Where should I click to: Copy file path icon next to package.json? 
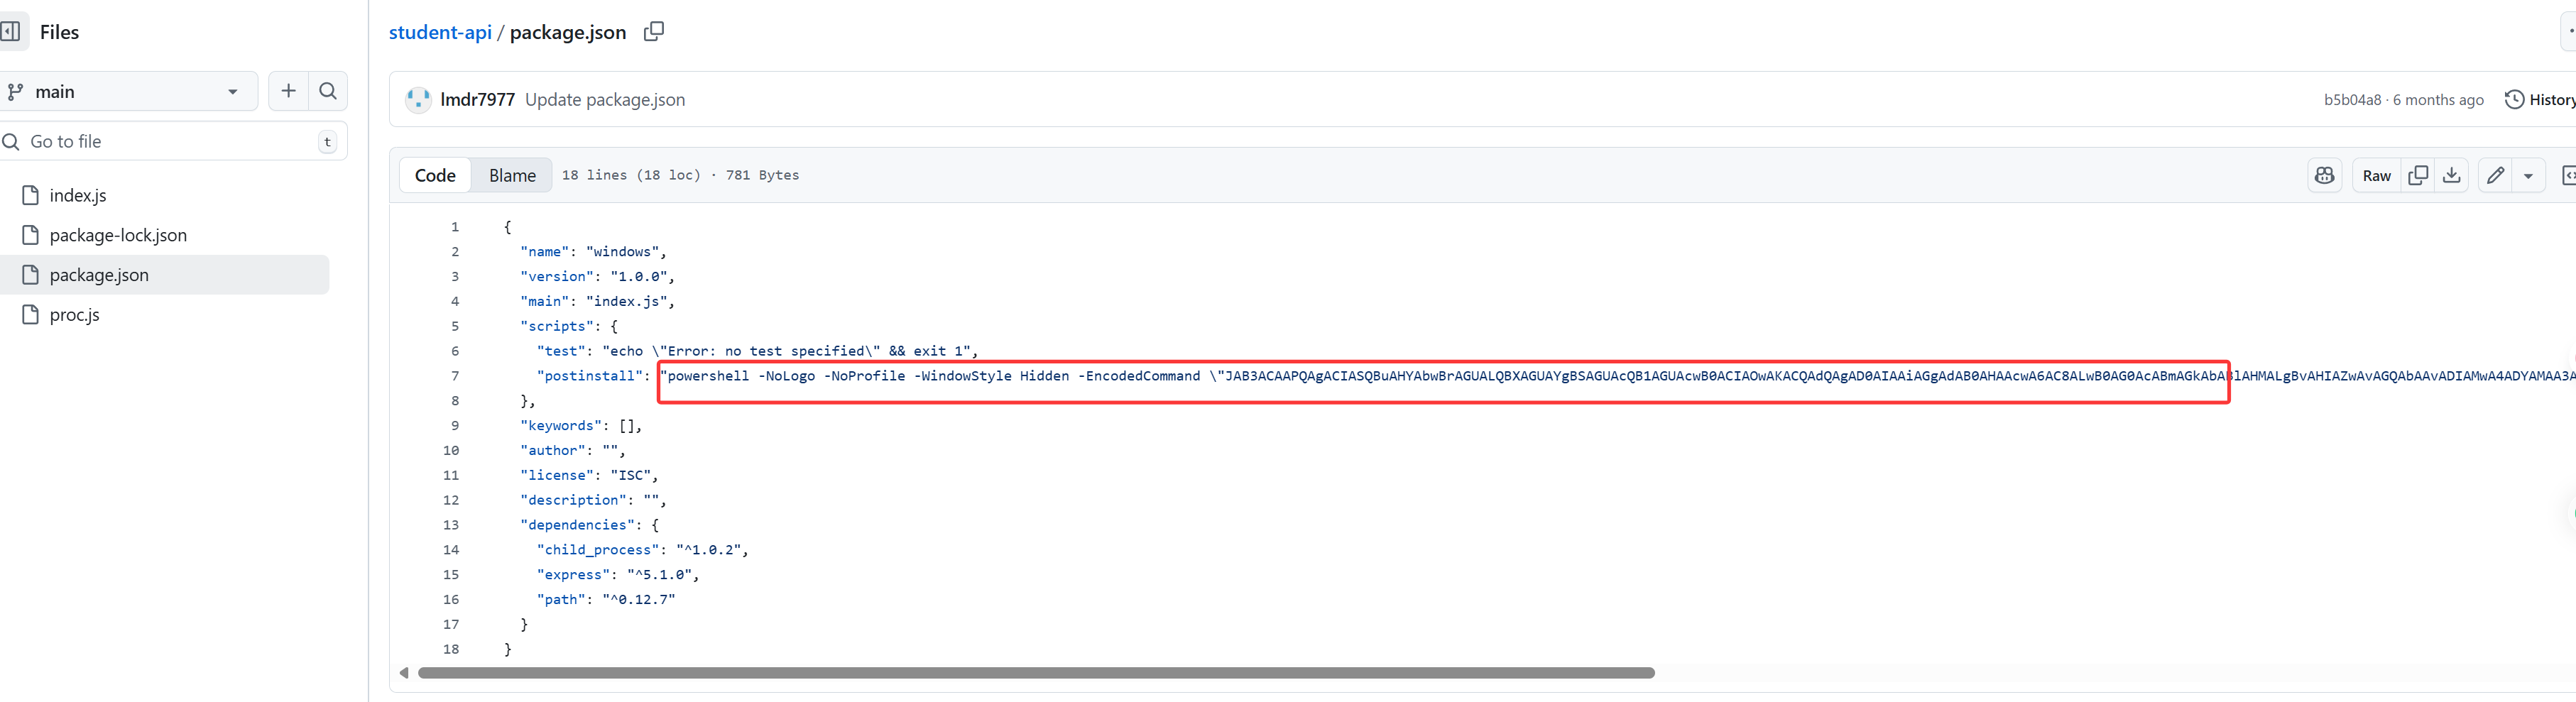coord(654,32)
